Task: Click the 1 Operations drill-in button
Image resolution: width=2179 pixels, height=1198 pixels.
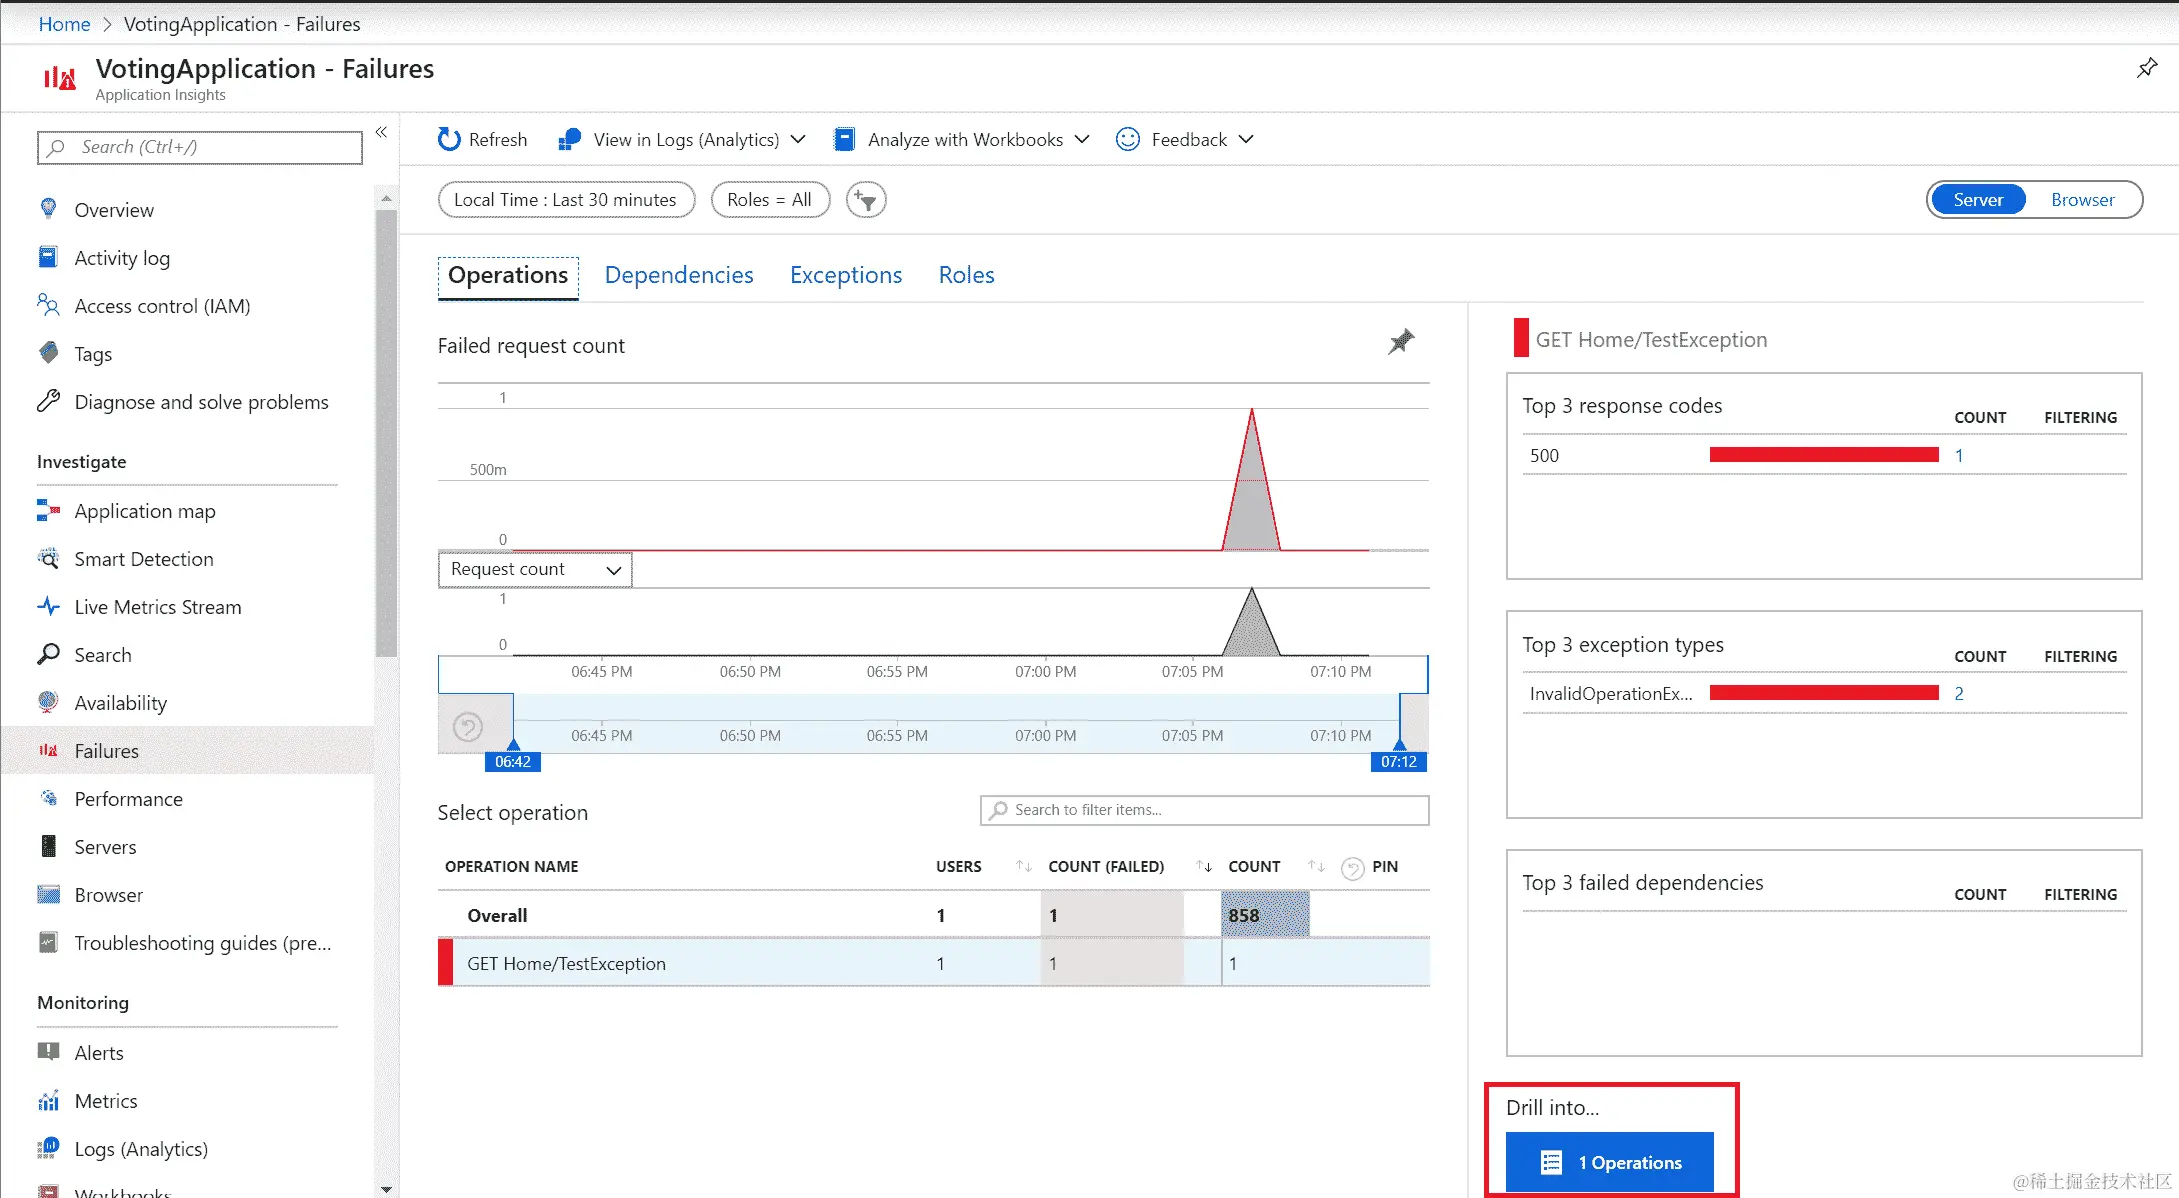Action: (x=1610, y=1162)
